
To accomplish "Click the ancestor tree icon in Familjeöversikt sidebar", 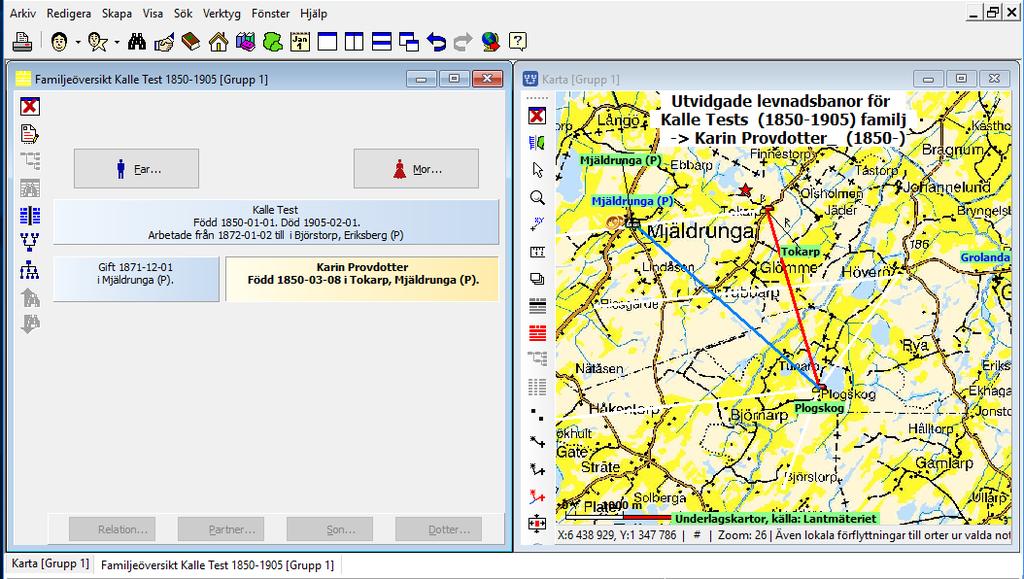I will click(x=29, y=243).
